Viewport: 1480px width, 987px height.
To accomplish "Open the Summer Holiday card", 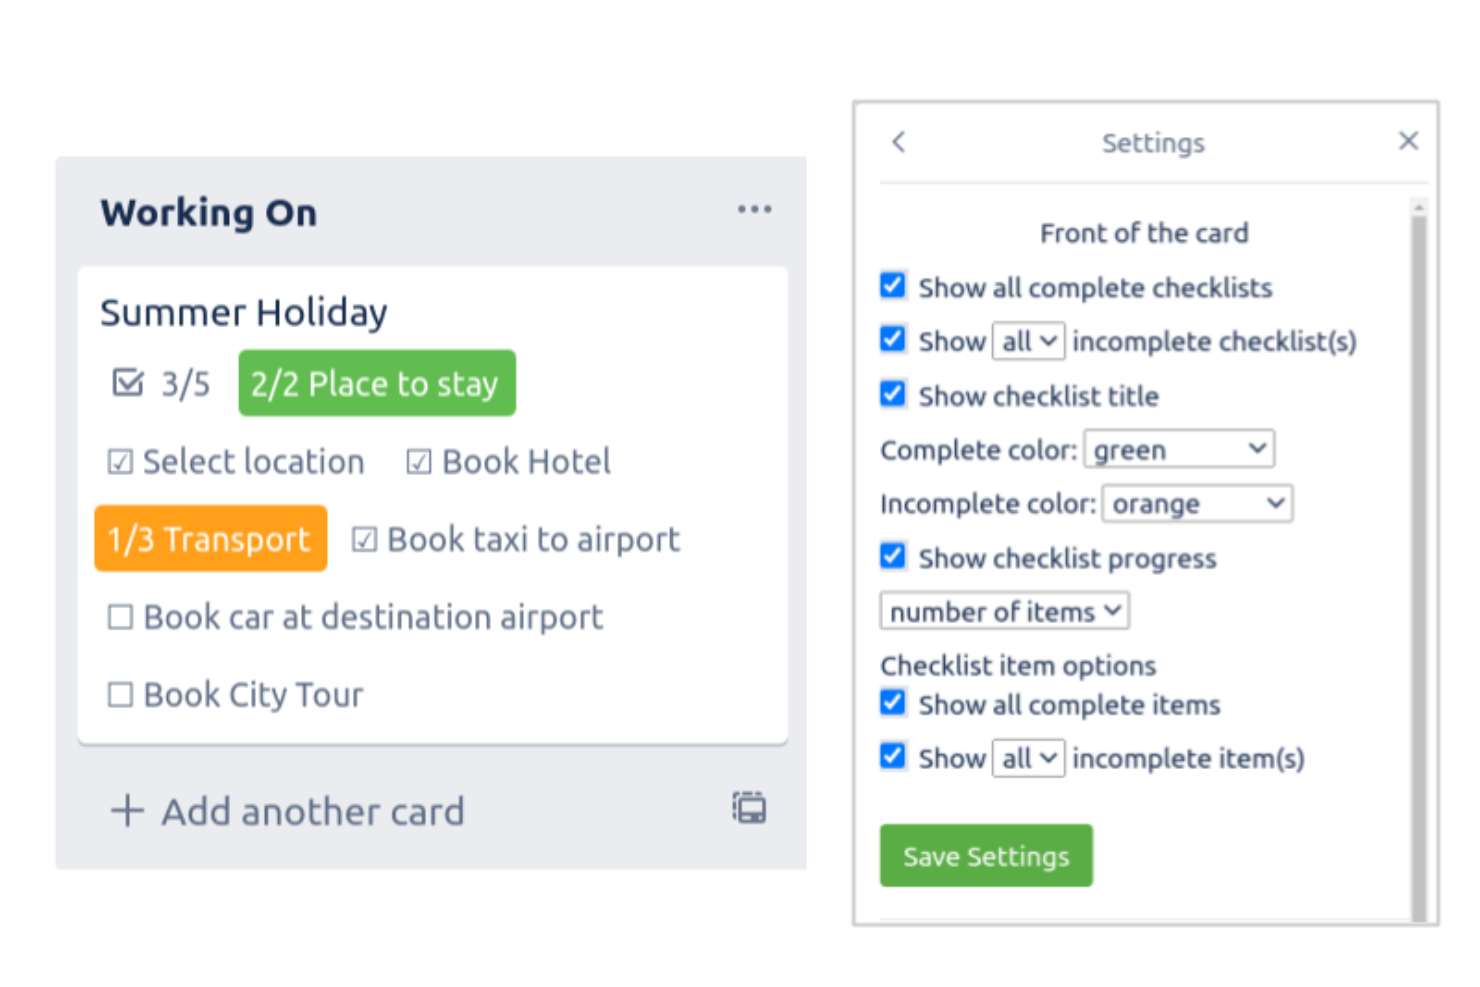I will 244,312.
